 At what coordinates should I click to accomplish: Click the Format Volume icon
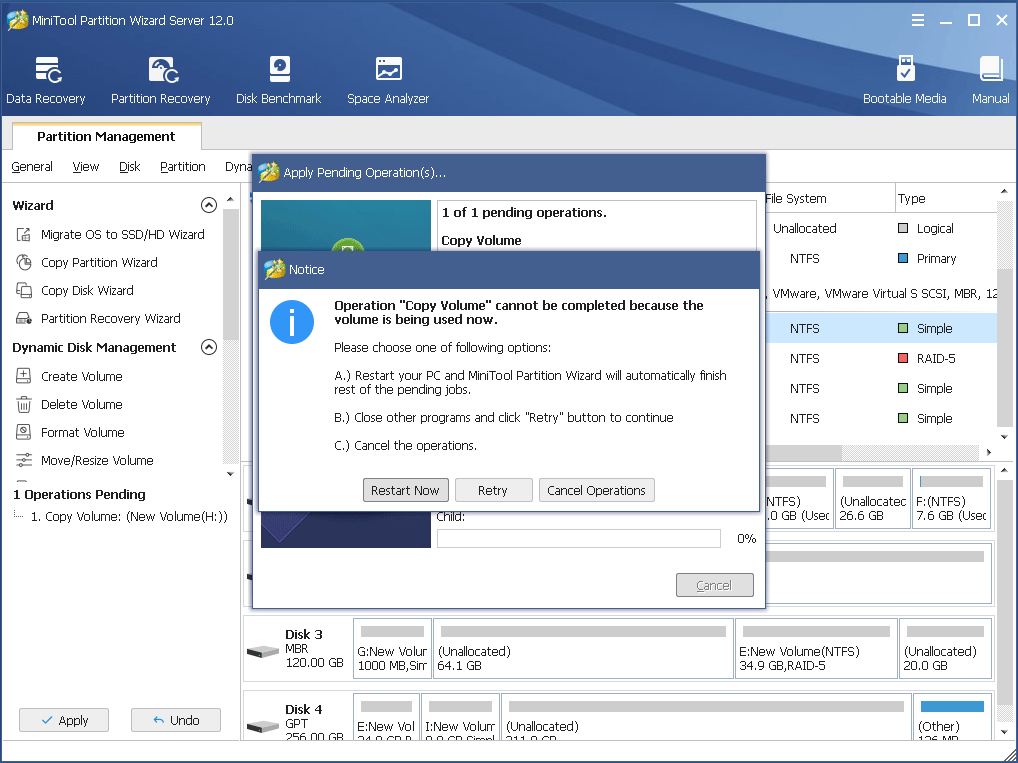click(x=24, y=432)
